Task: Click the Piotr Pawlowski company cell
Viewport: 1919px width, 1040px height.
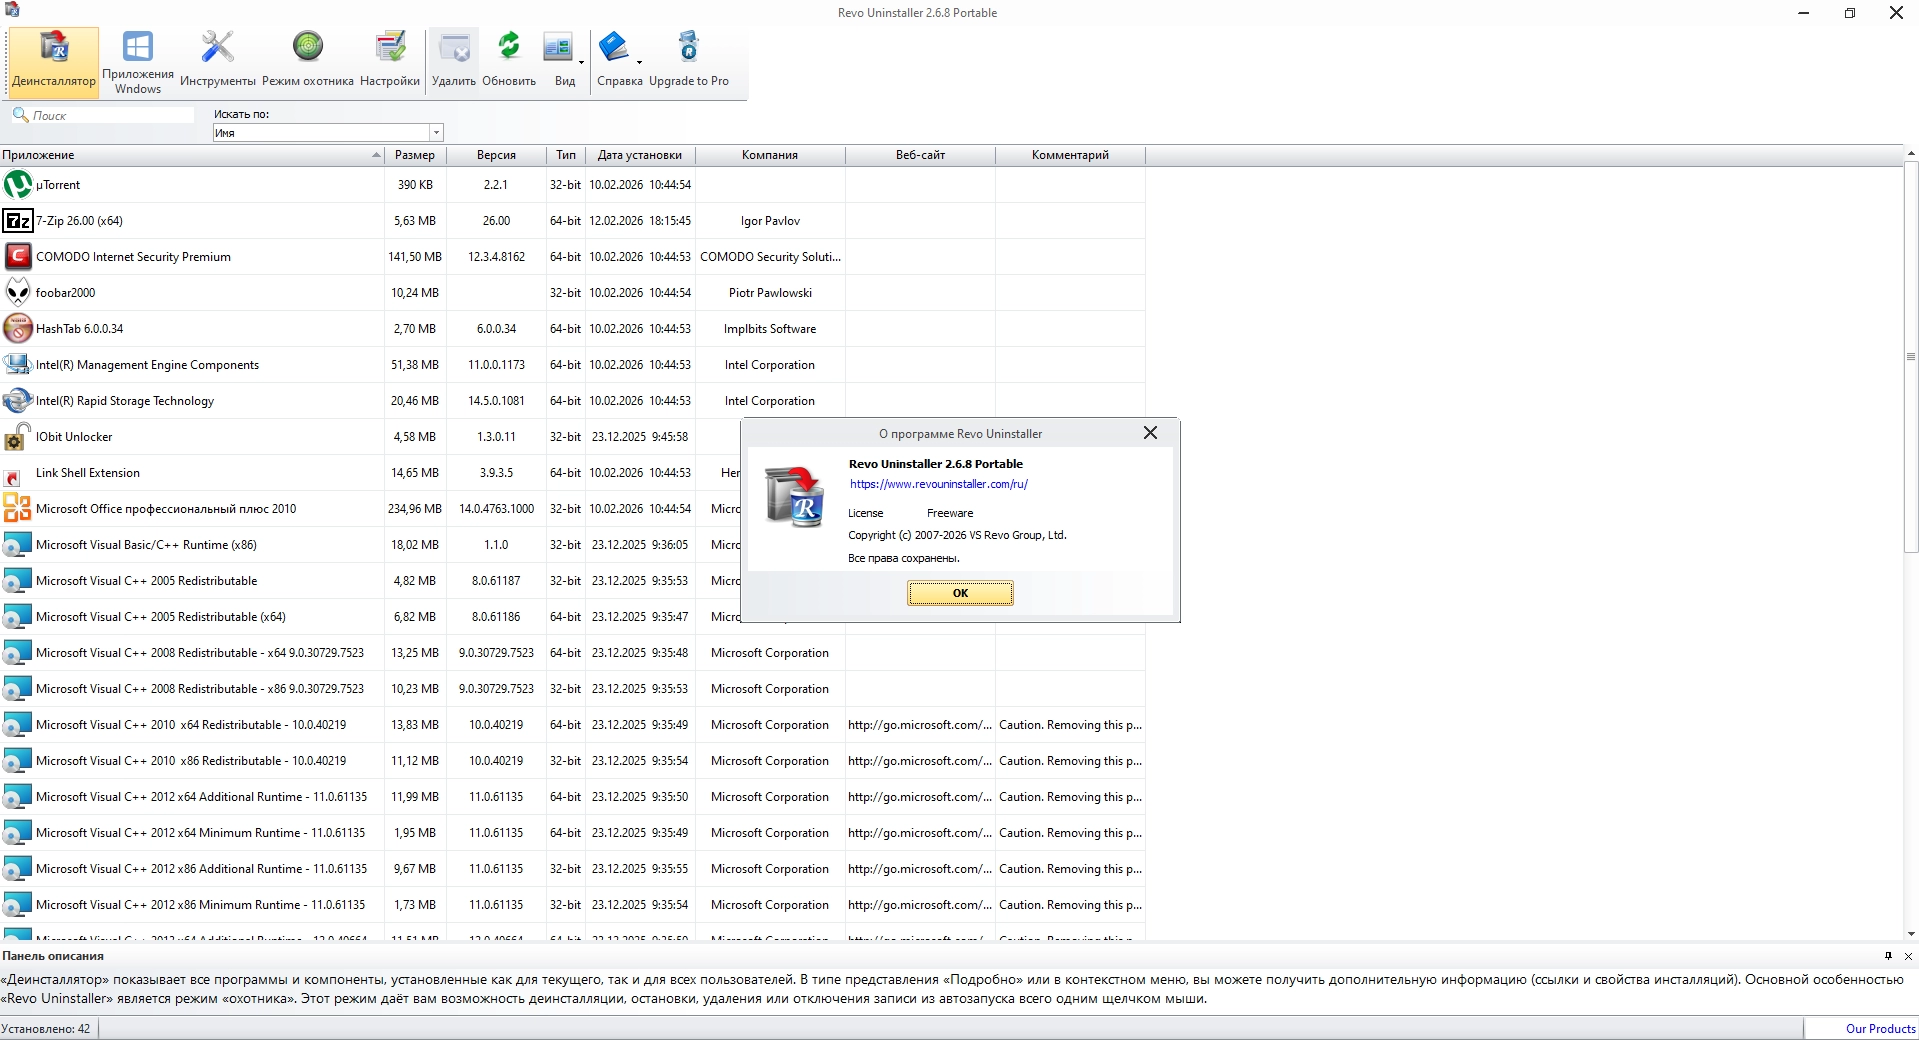Action: point(770,293)
